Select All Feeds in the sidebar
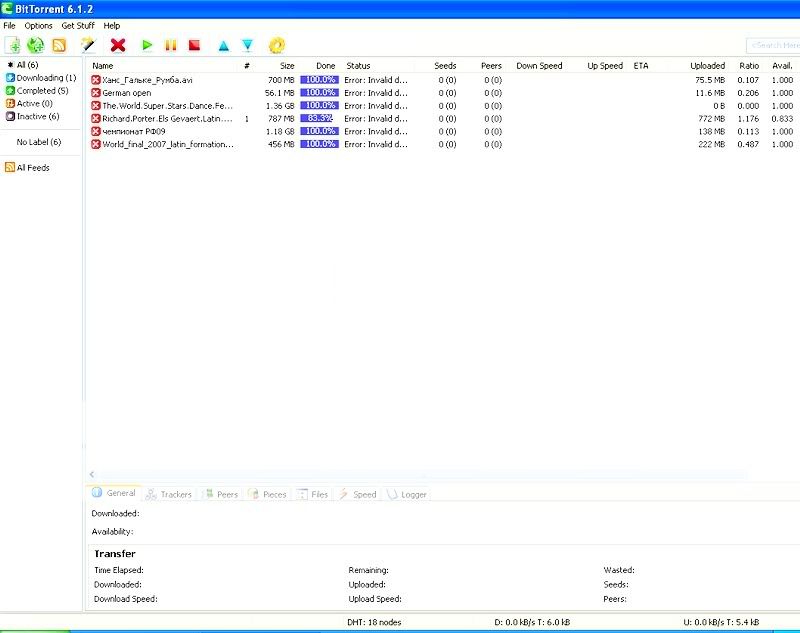Screen dimensions: 800x633 point(33,168)
